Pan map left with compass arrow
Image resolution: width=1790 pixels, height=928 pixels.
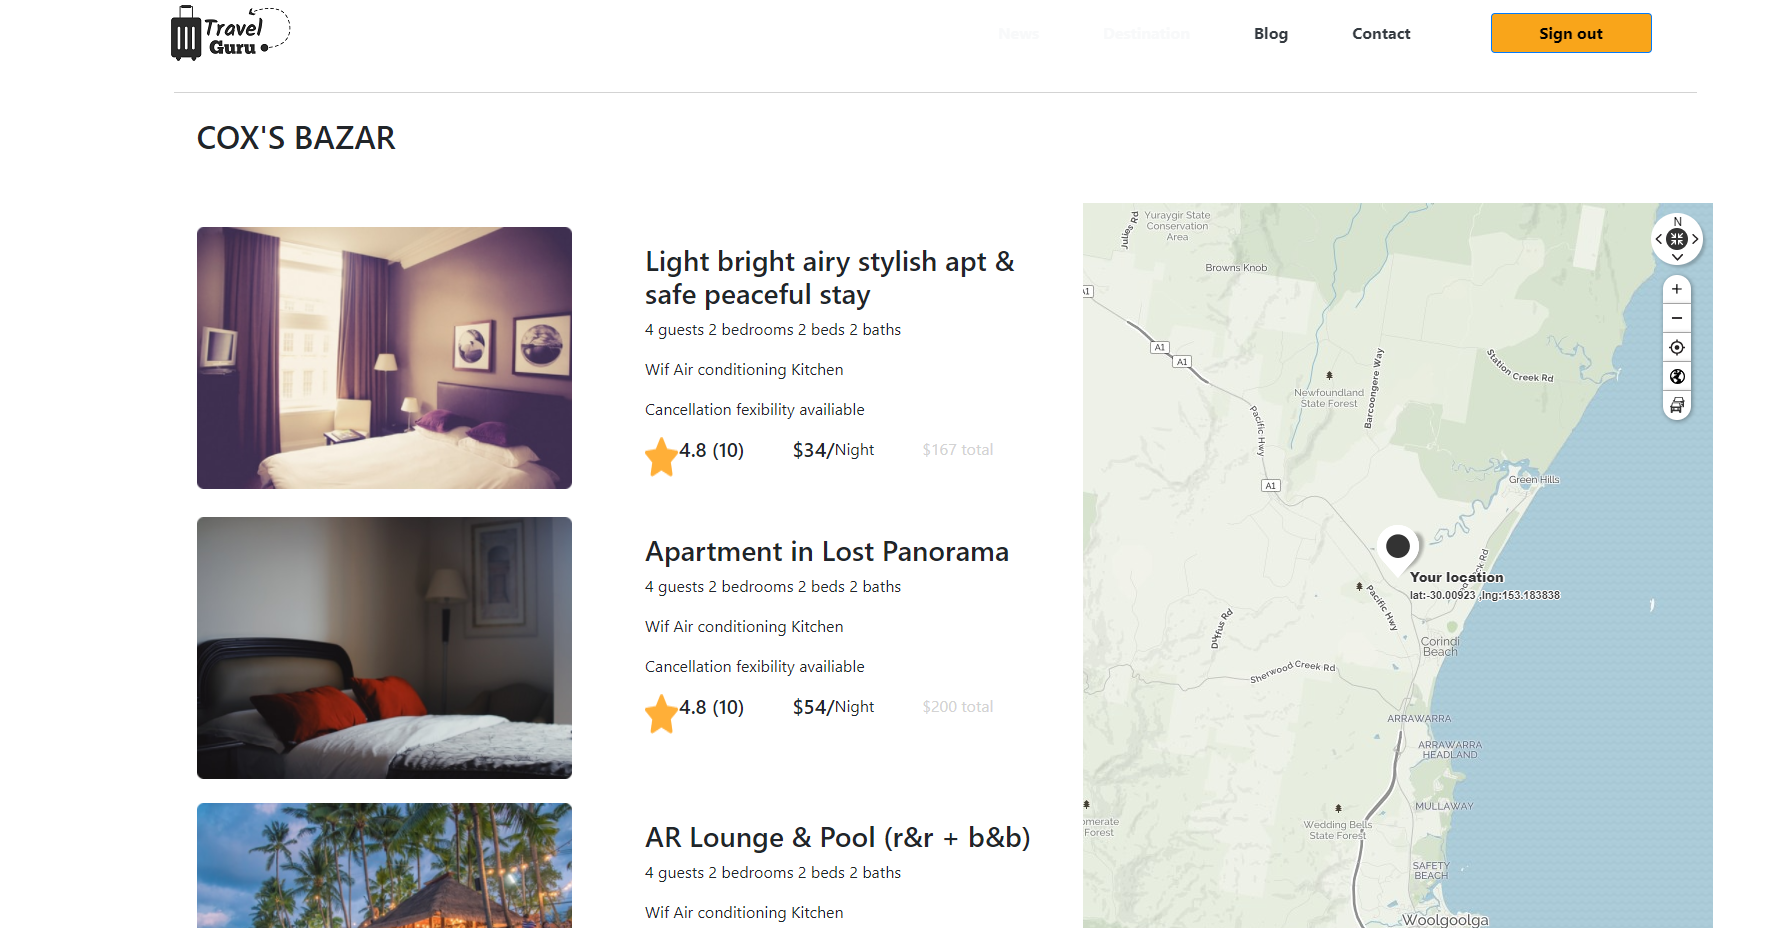(1659, 239)
